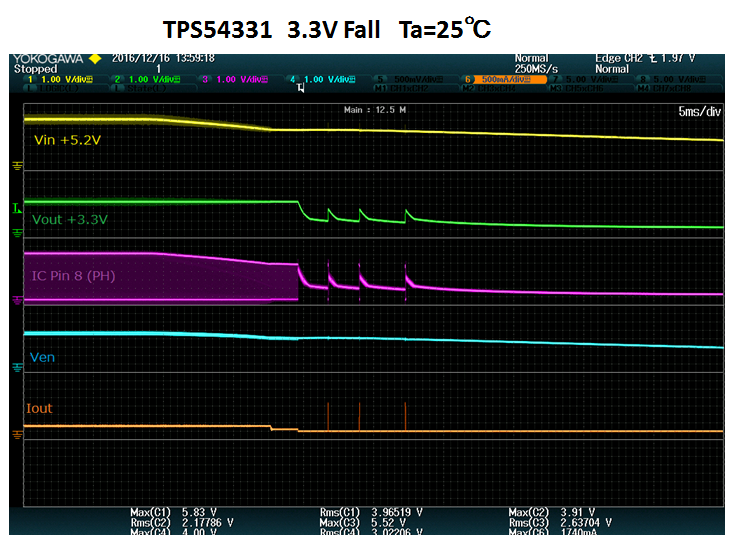Click the magenta channel 3 ground marker
The width and height of the screenshot is (737, 541).
(x=17, y=300)
